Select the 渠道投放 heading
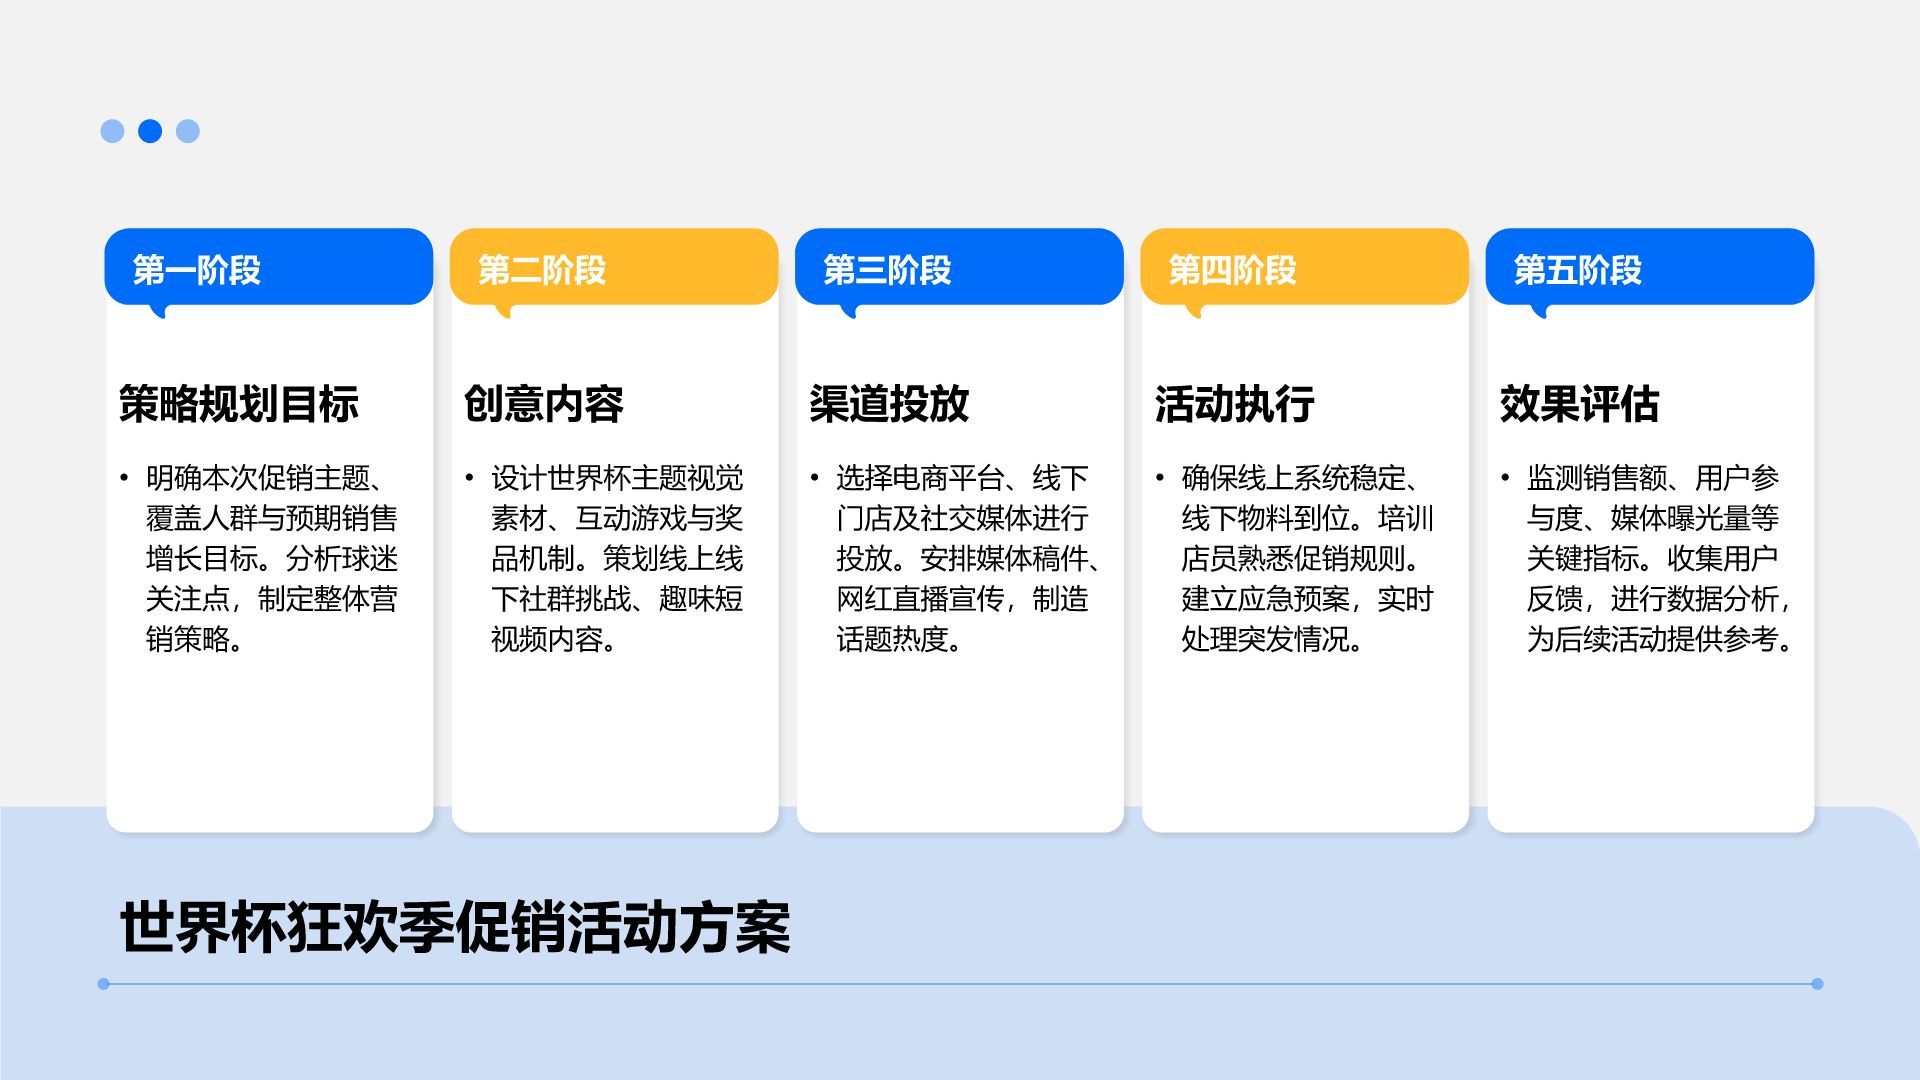The image size is (1920, 1080). coord(889,404)
